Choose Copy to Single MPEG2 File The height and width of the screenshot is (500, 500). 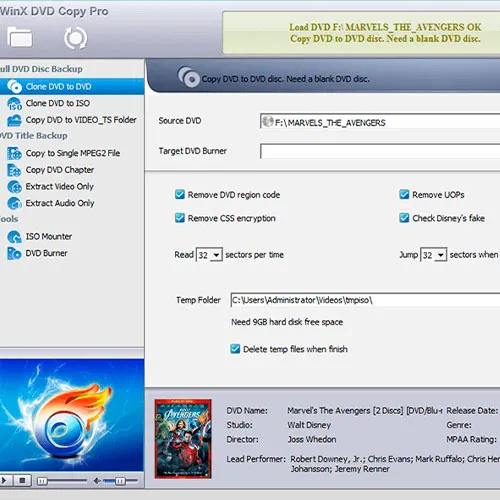72,153
